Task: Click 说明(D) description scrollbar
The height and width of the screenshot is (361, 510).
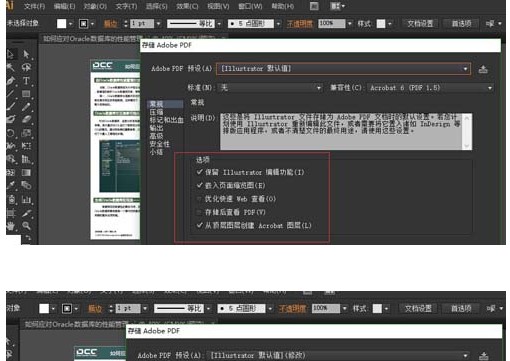Action: [x=467, y=132]
